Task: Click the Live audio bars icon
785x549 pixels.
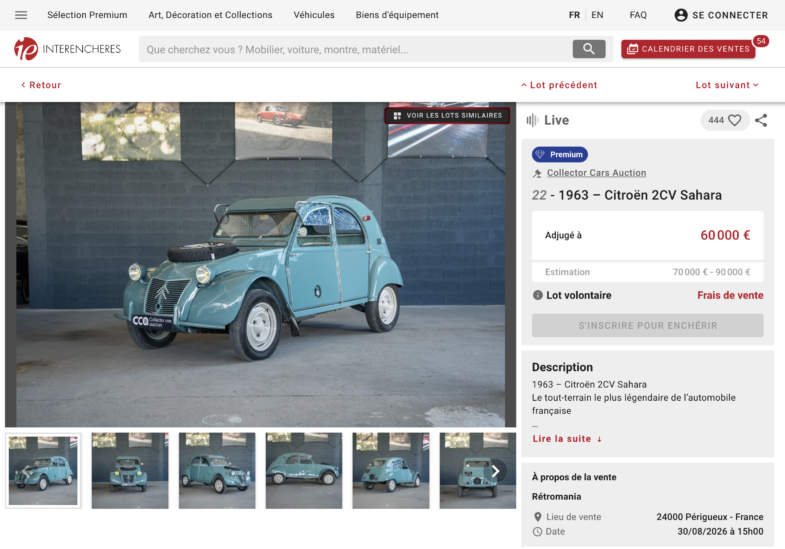Action: pyautogui.click(x=532, y=120)
